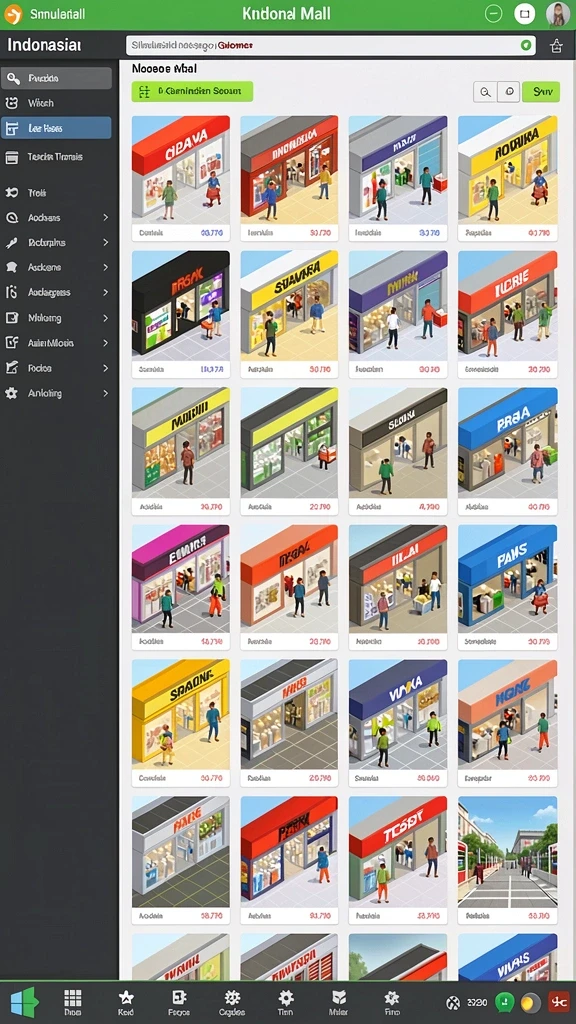Click the basket icon beside the search bar
576x1024 pixels.
point(556,46)
